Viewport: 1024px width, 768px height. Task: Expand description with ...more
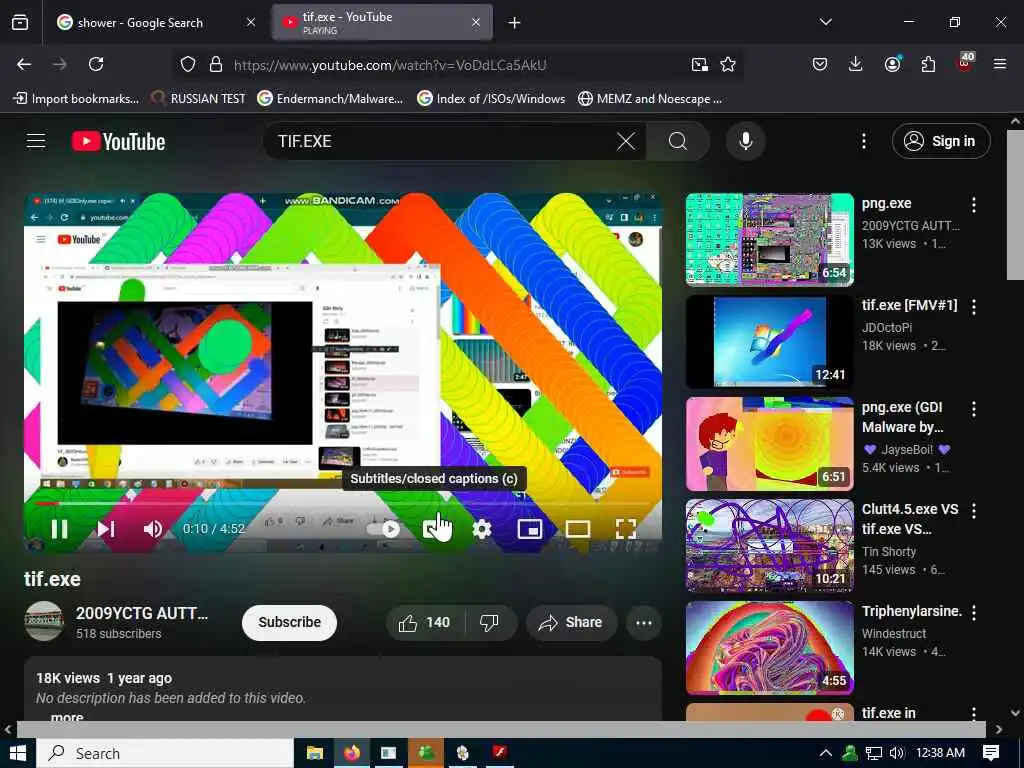coord(67,716)
